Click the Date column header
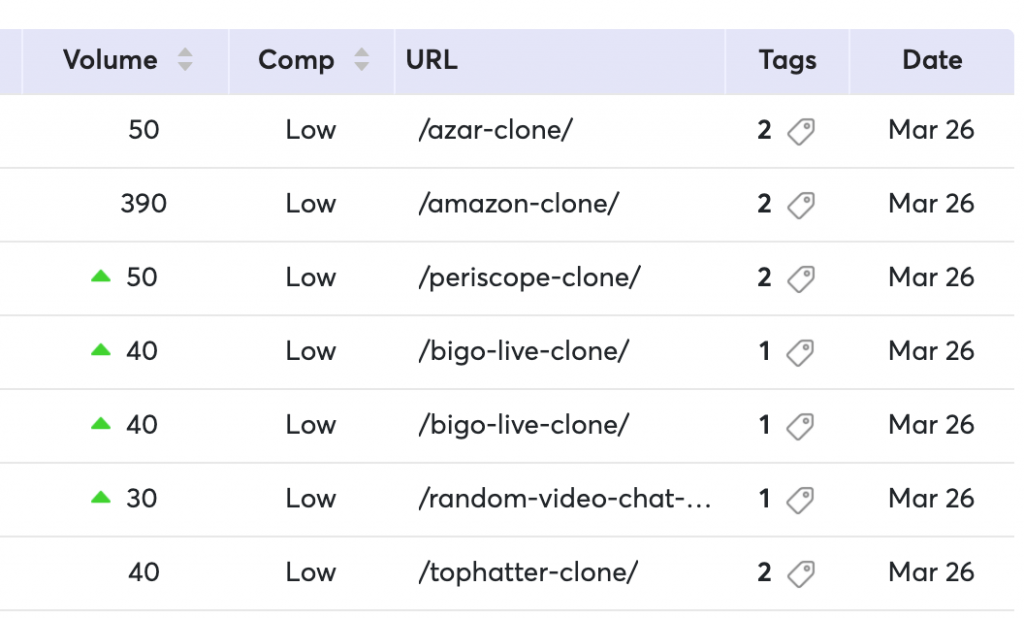Viewport: 1024px width, 619px height. click(x=932, y=60)
